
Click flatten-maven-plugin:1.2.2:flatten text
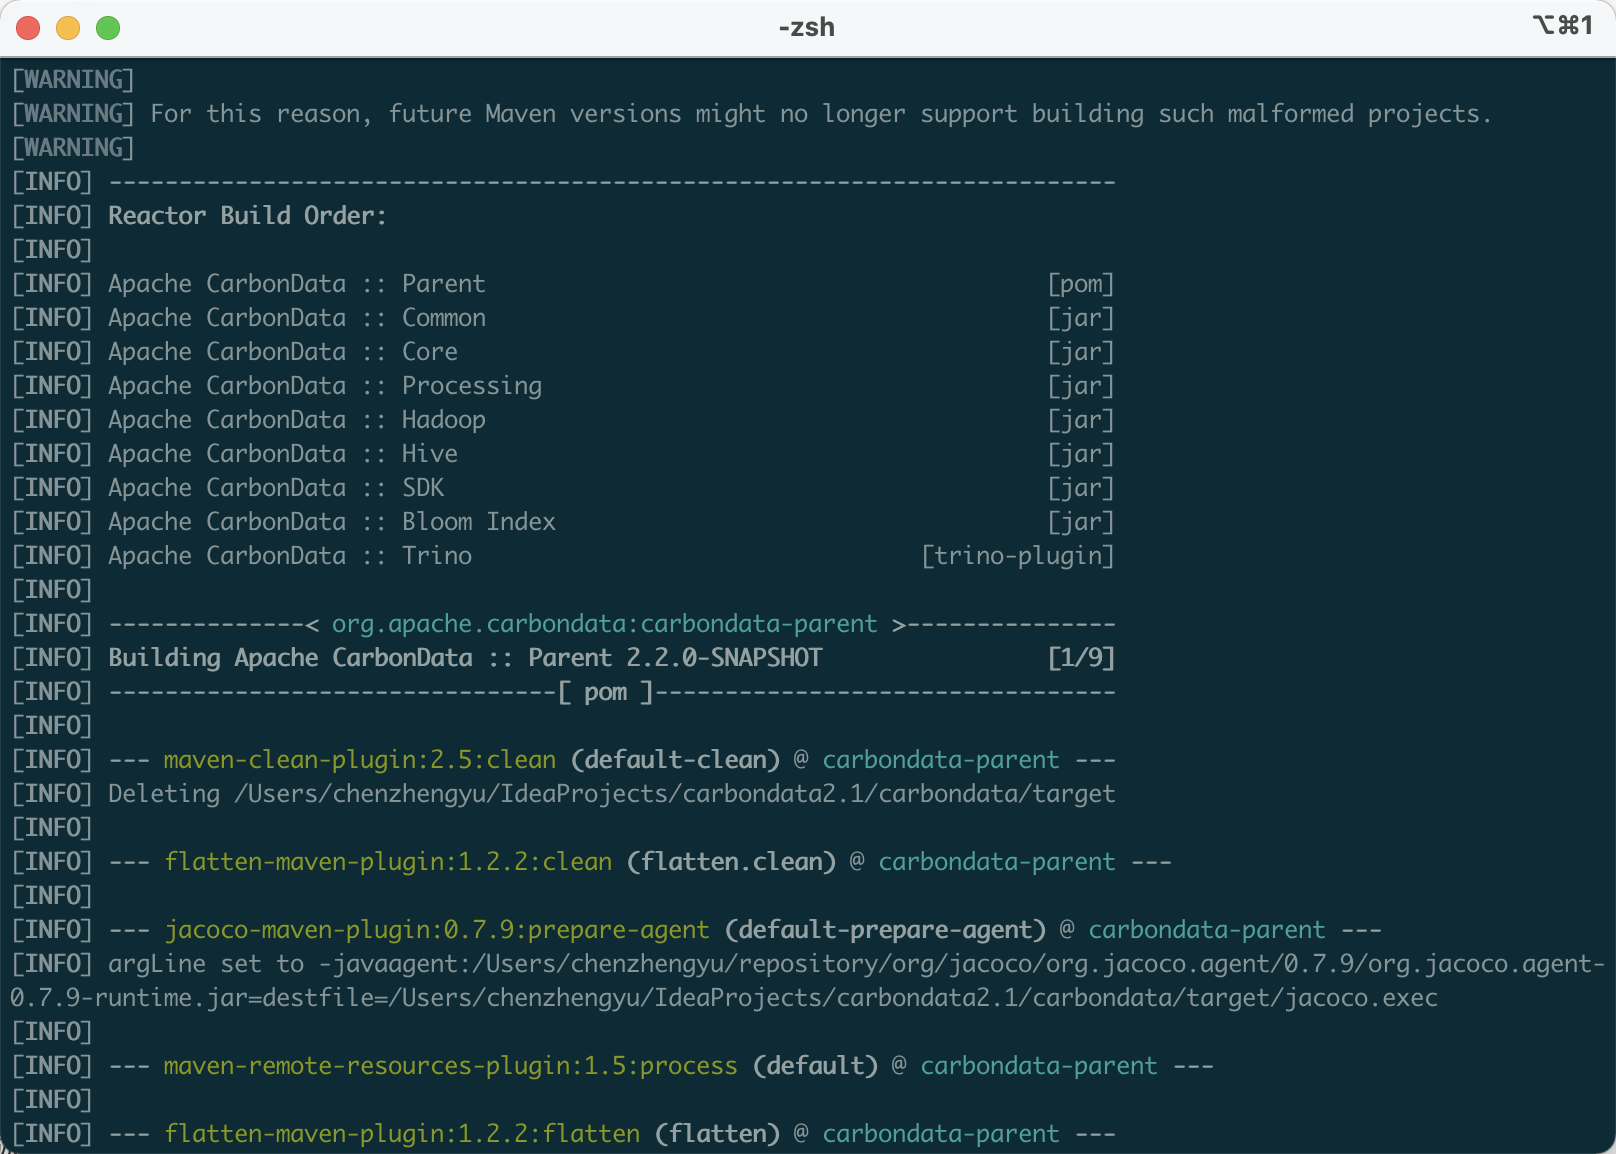coord(402,1134)
